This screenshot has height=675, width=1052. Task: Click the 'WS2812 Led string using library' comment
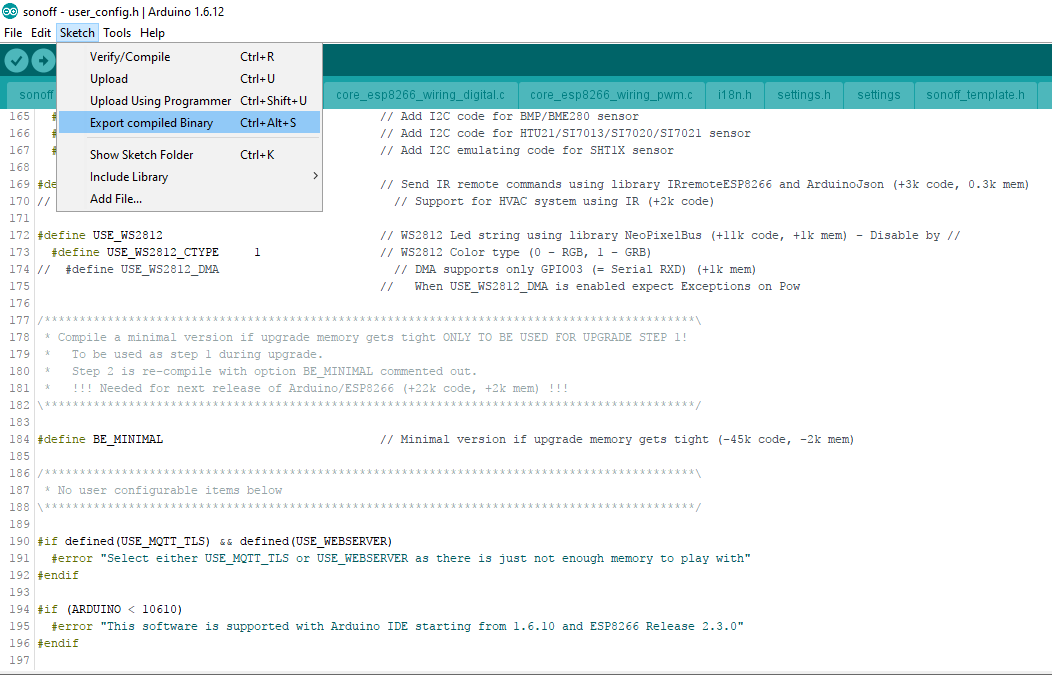coord(670,236)
